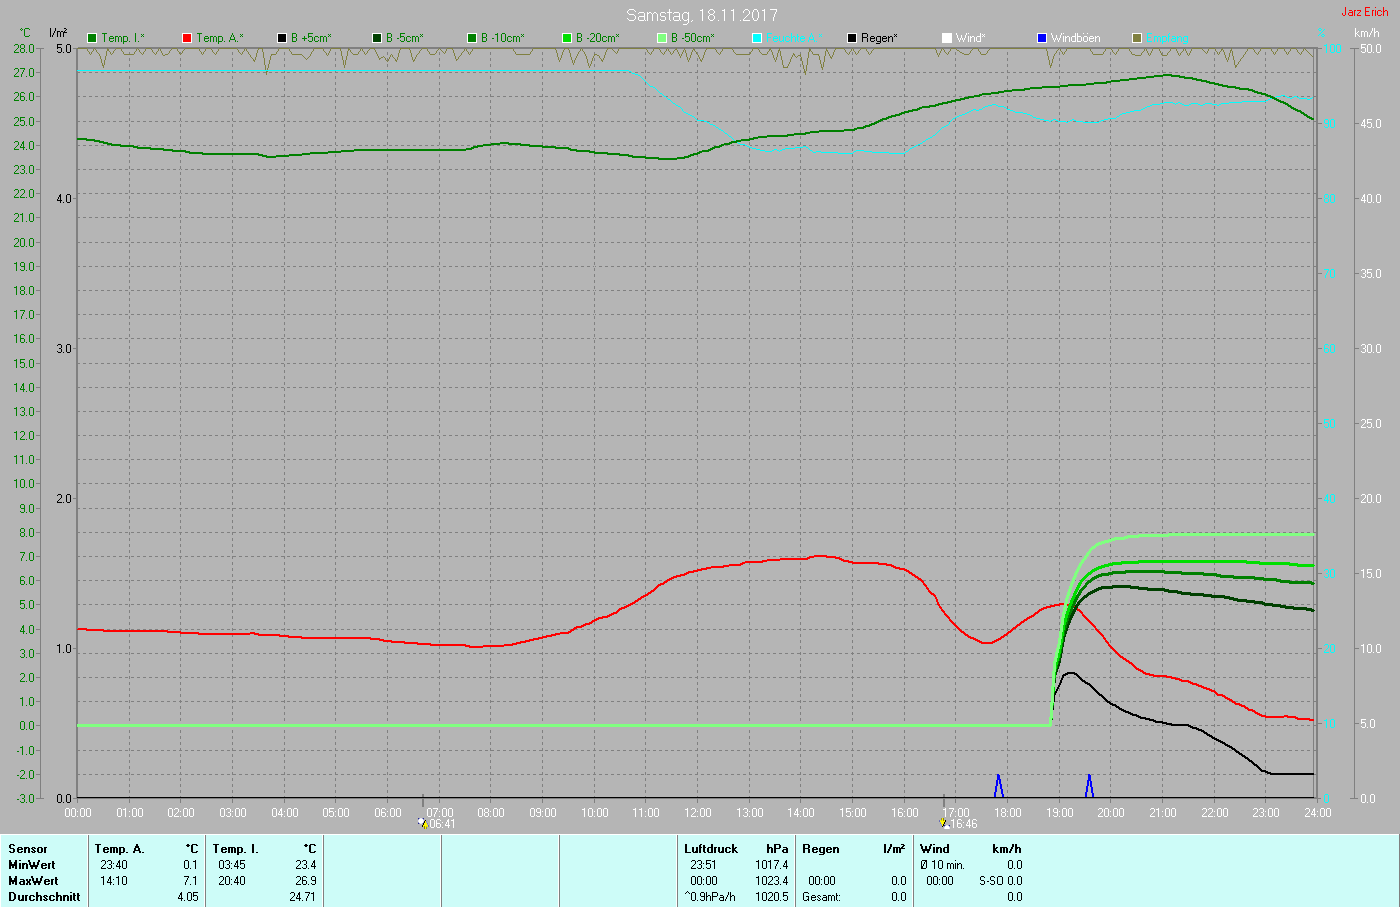Click the Temp. I. minimum time '03:45'
1400x907 pixels.
[x=232, y=865]
